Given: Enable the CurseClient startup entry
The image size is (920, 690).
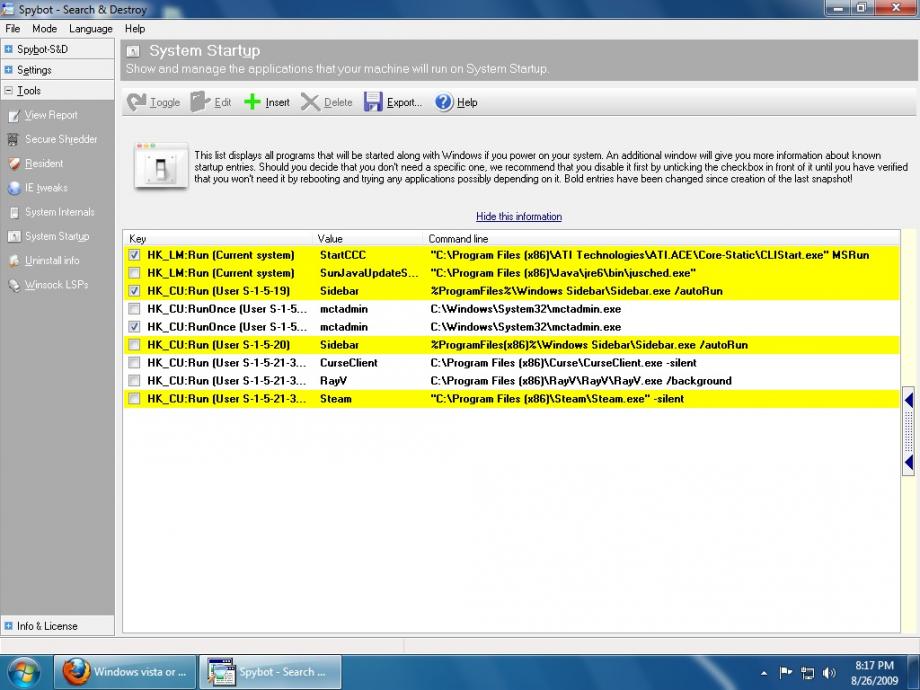Looking at the screenshot, I should [134, 363].
